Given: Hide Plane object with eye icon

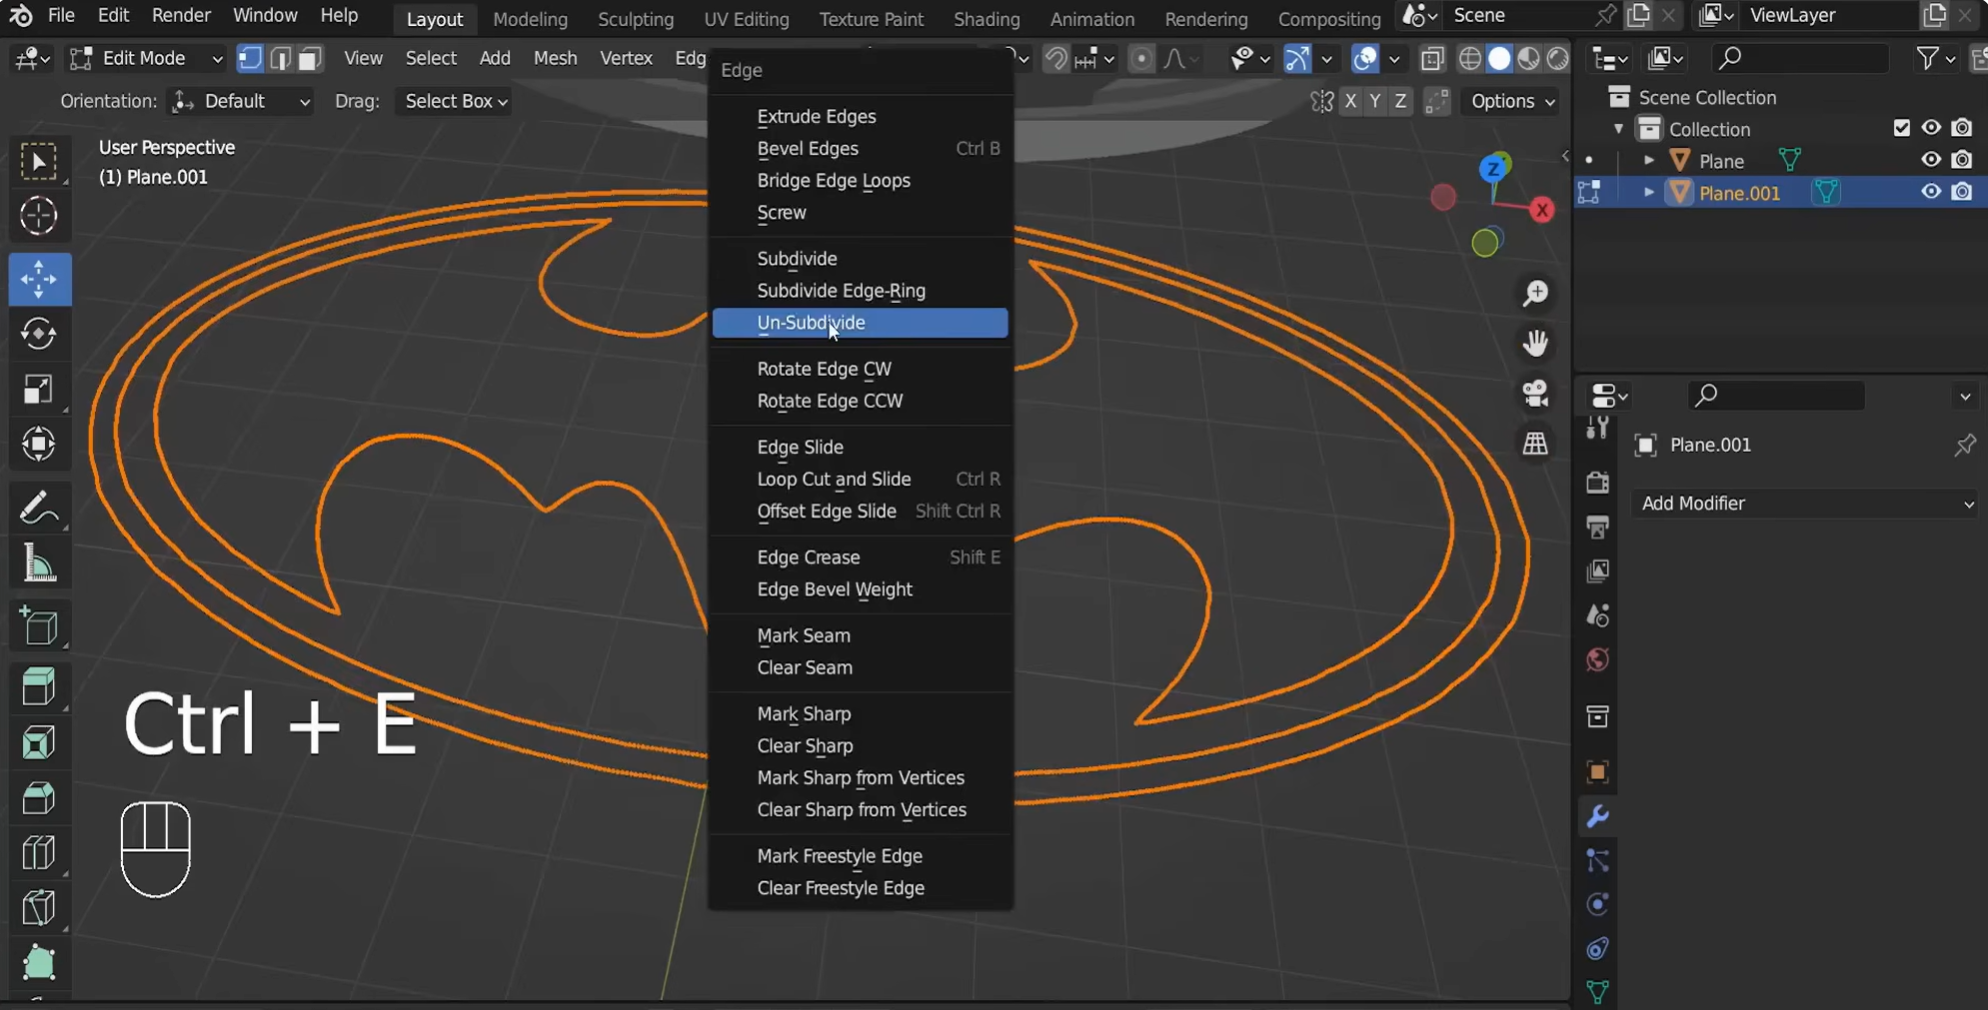Looking at the screenshot, I should click(1931, 160).
